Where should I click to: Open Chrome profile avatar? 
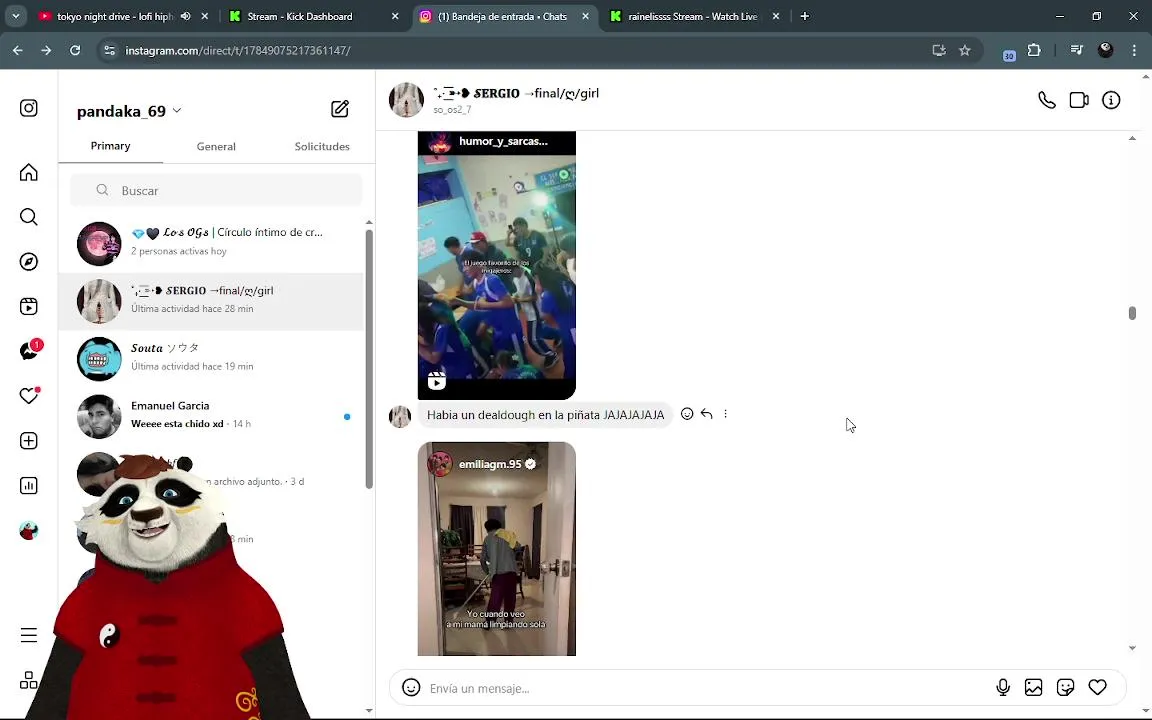(1105, 50)
